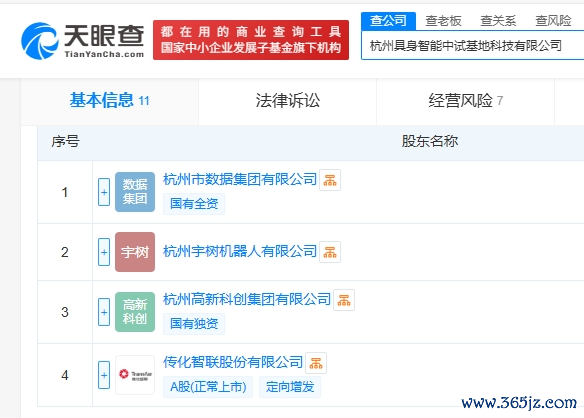Click the 高新科创 company avatar
Viewport: 584px width, 418px height.
tap(135, 312)
